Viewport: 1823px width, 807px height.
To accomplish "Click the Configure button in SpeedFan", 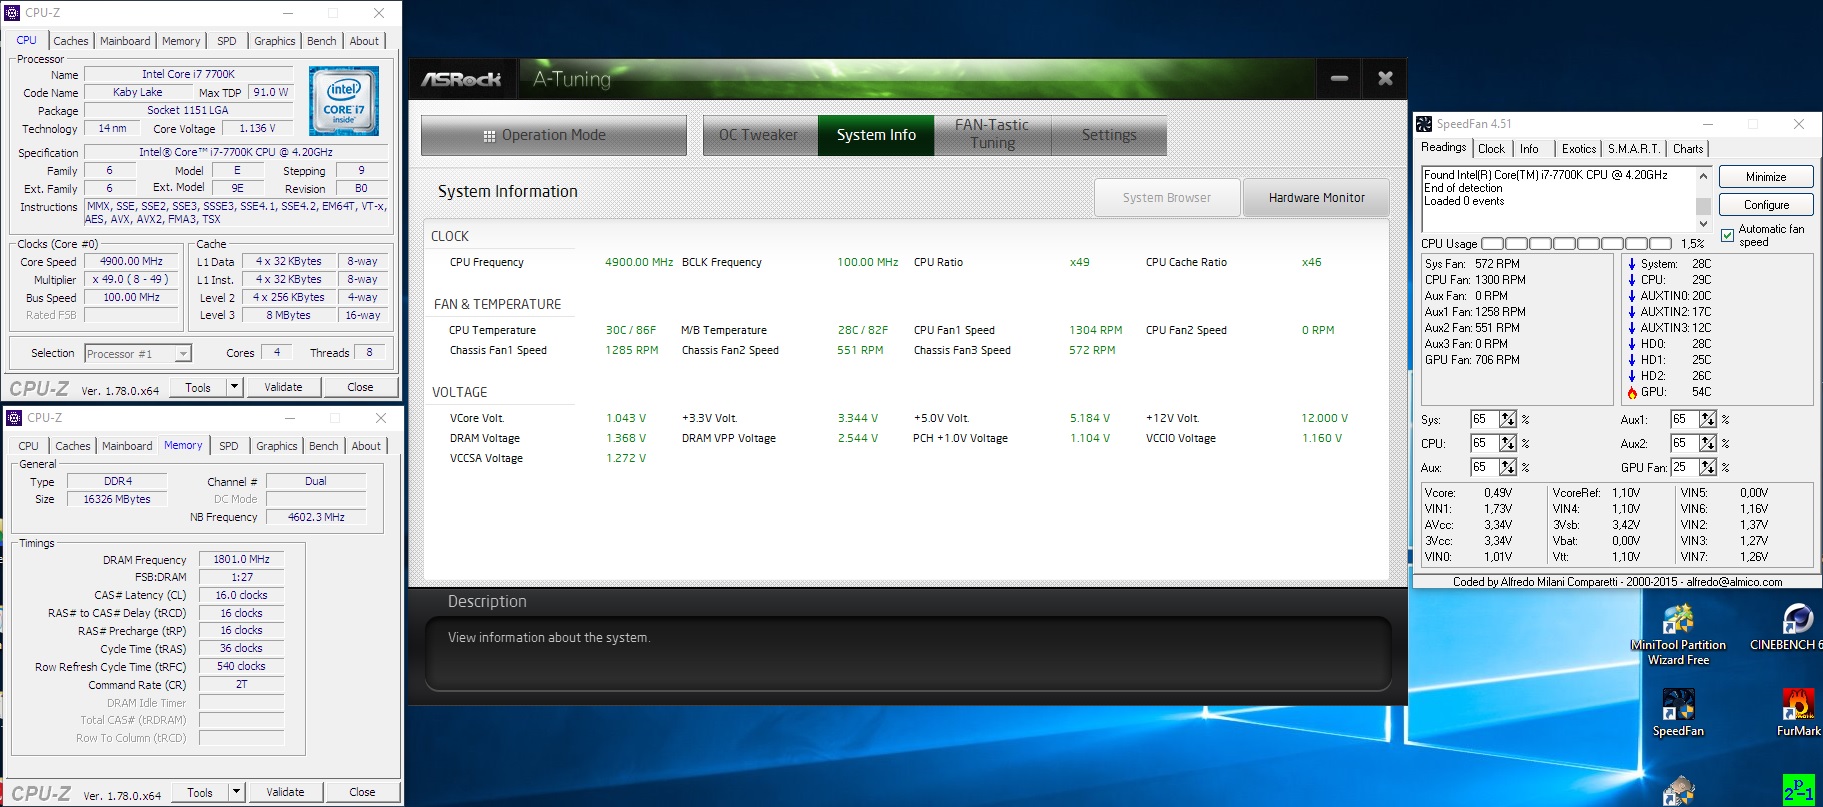I will pyautogui.click(x=1766, y=205).
